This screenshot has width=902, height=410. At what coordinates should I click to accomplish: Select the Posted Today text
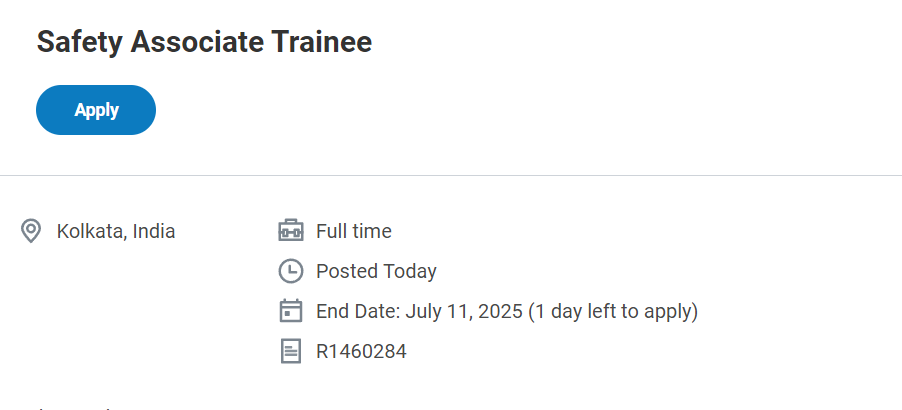[376, 271]
